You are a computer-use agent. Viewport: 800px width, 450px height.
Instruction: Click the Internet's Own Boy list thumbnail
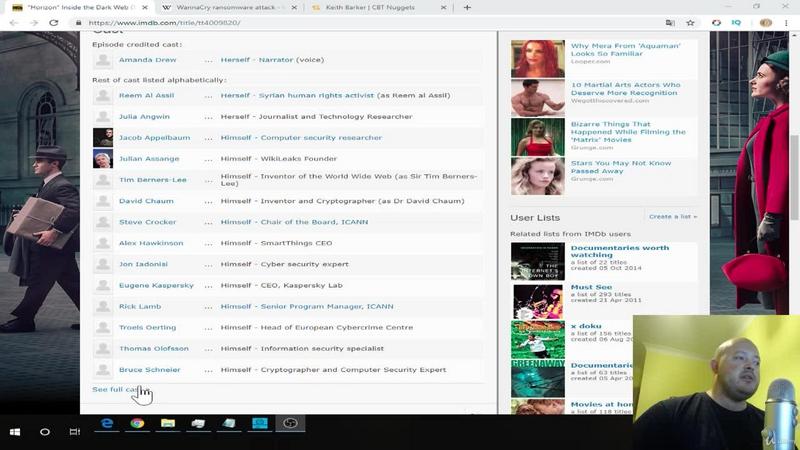[x=538, y=262]
